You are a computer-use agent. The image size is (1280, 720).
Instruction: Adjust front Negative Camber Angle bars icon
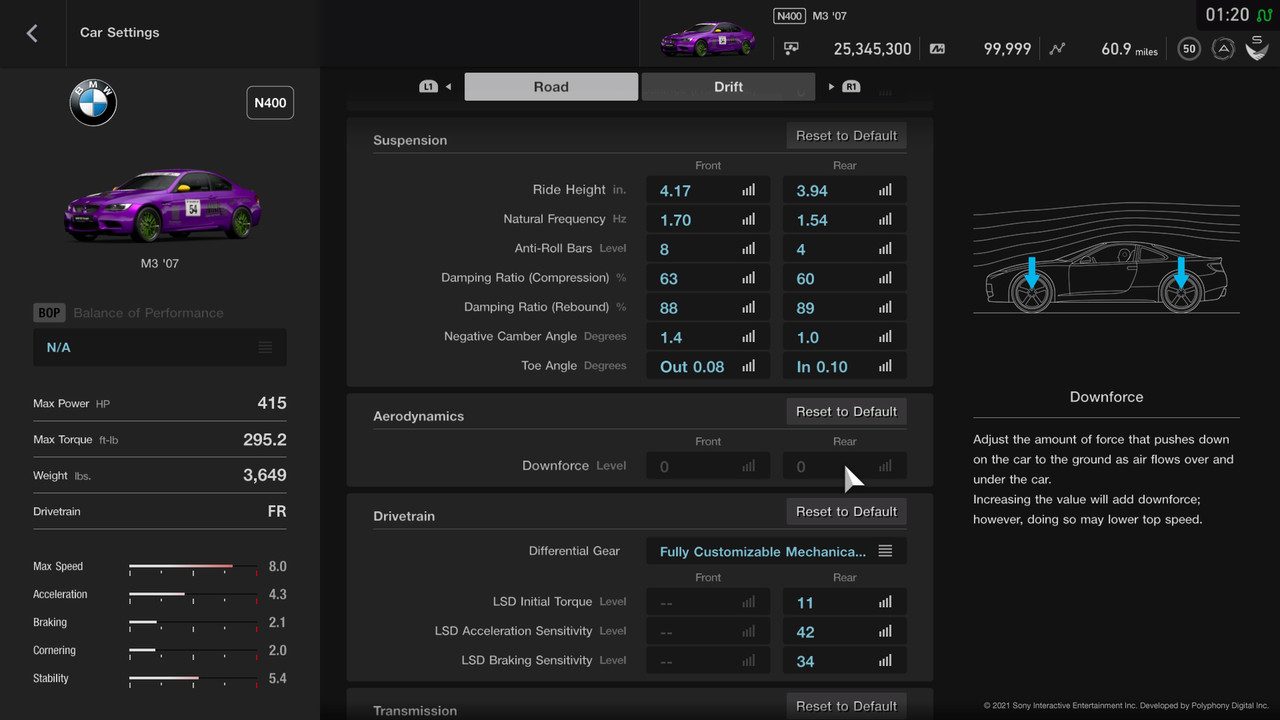coord(748,336)
